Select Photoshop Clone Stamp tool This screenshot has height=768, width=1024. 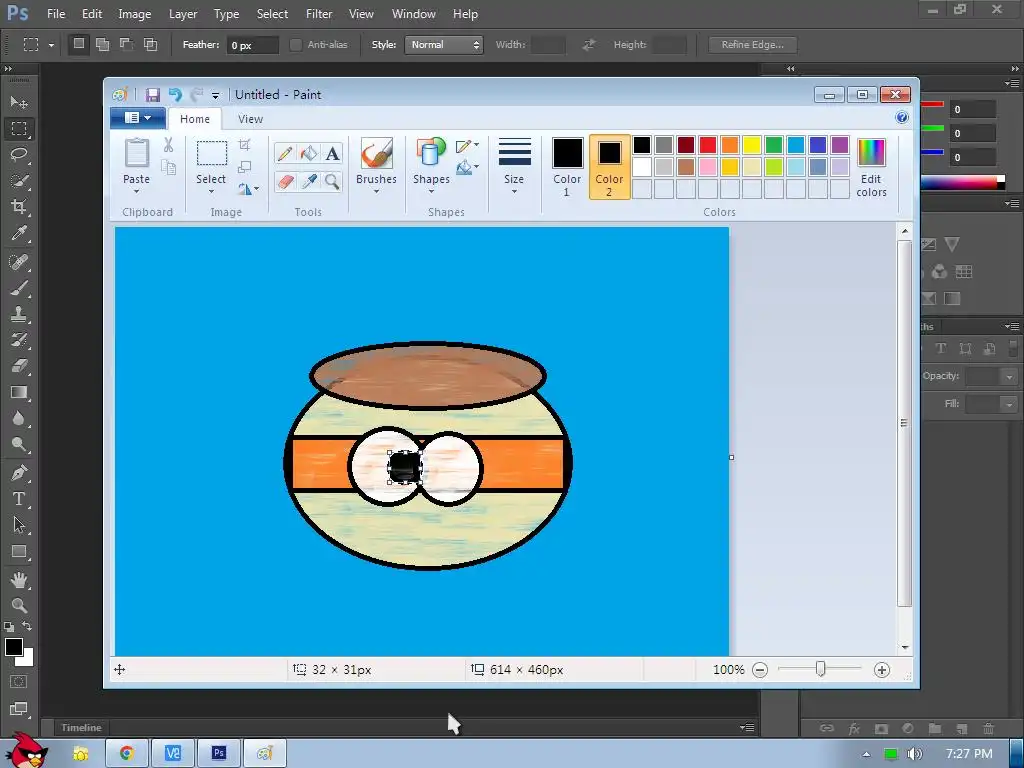[x=19, y=314]
